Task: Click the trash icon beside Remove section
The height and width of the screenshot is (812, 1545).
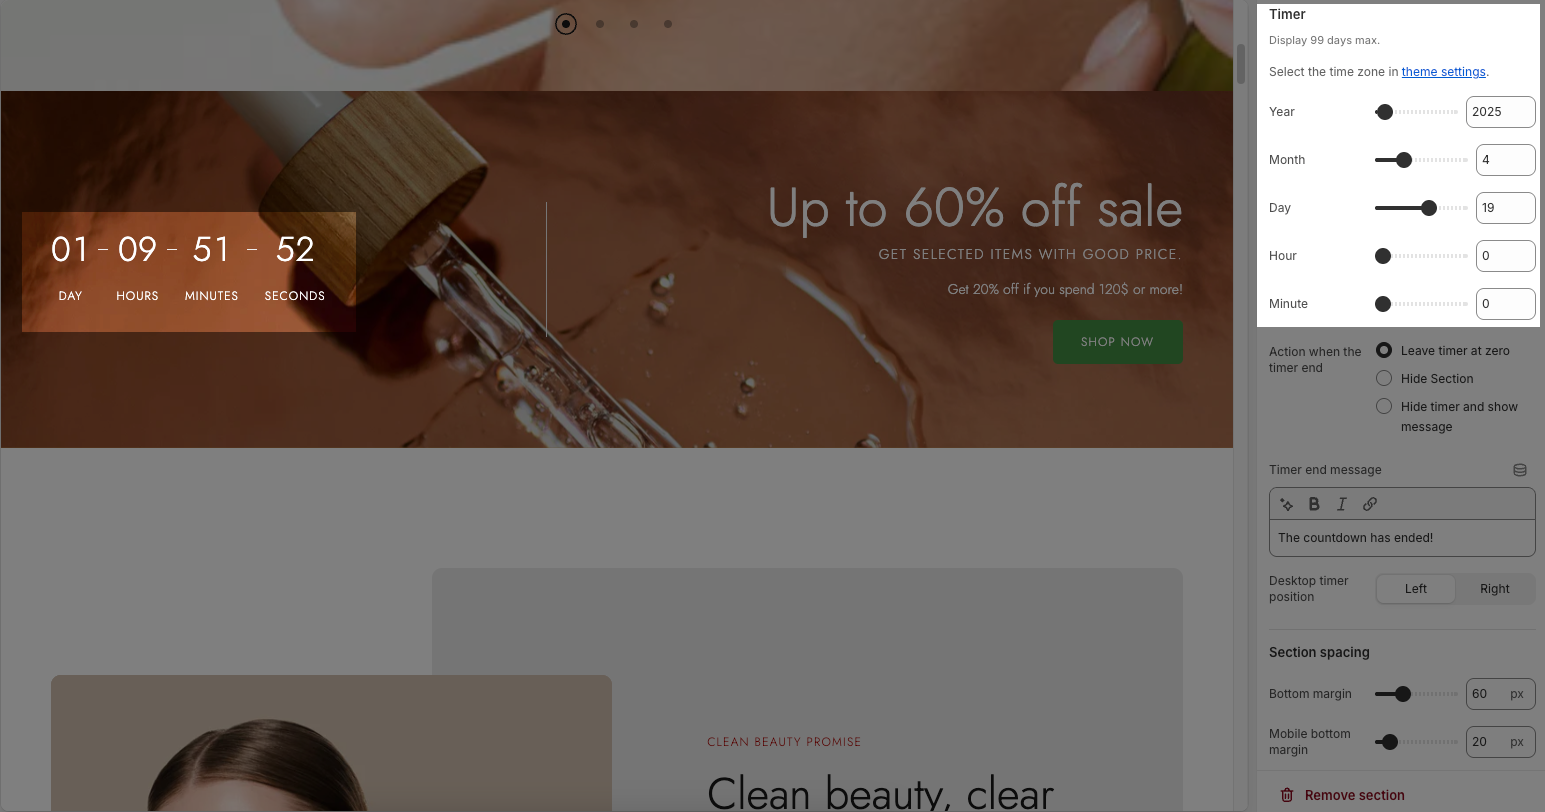Action: coord(1287,795)
